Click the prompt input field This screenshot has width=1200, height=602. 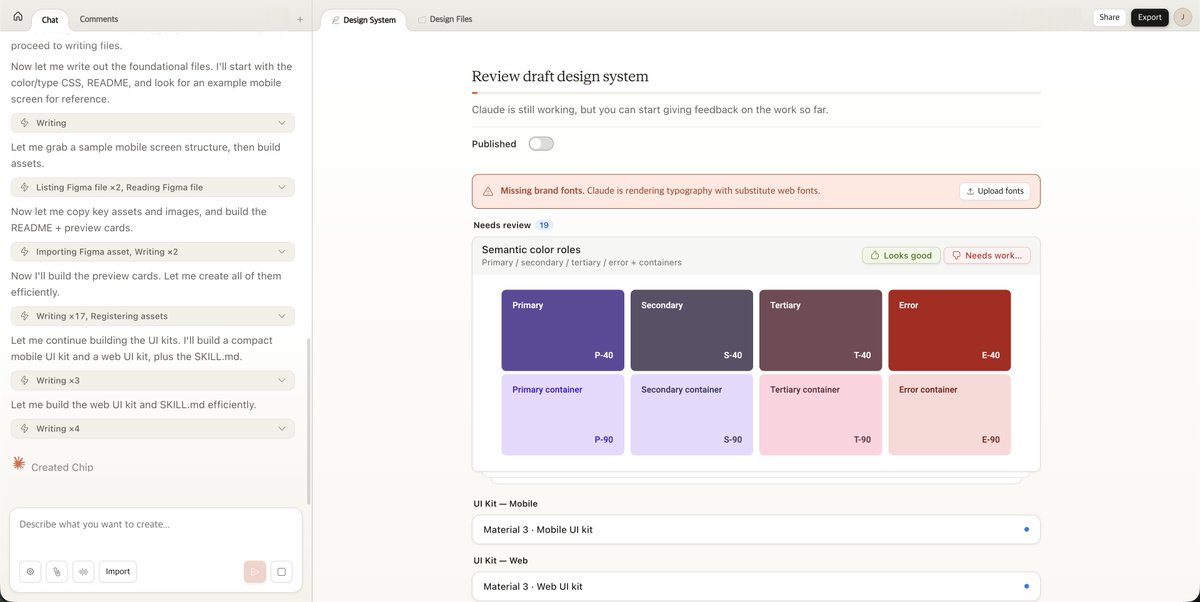coord(155,525)
